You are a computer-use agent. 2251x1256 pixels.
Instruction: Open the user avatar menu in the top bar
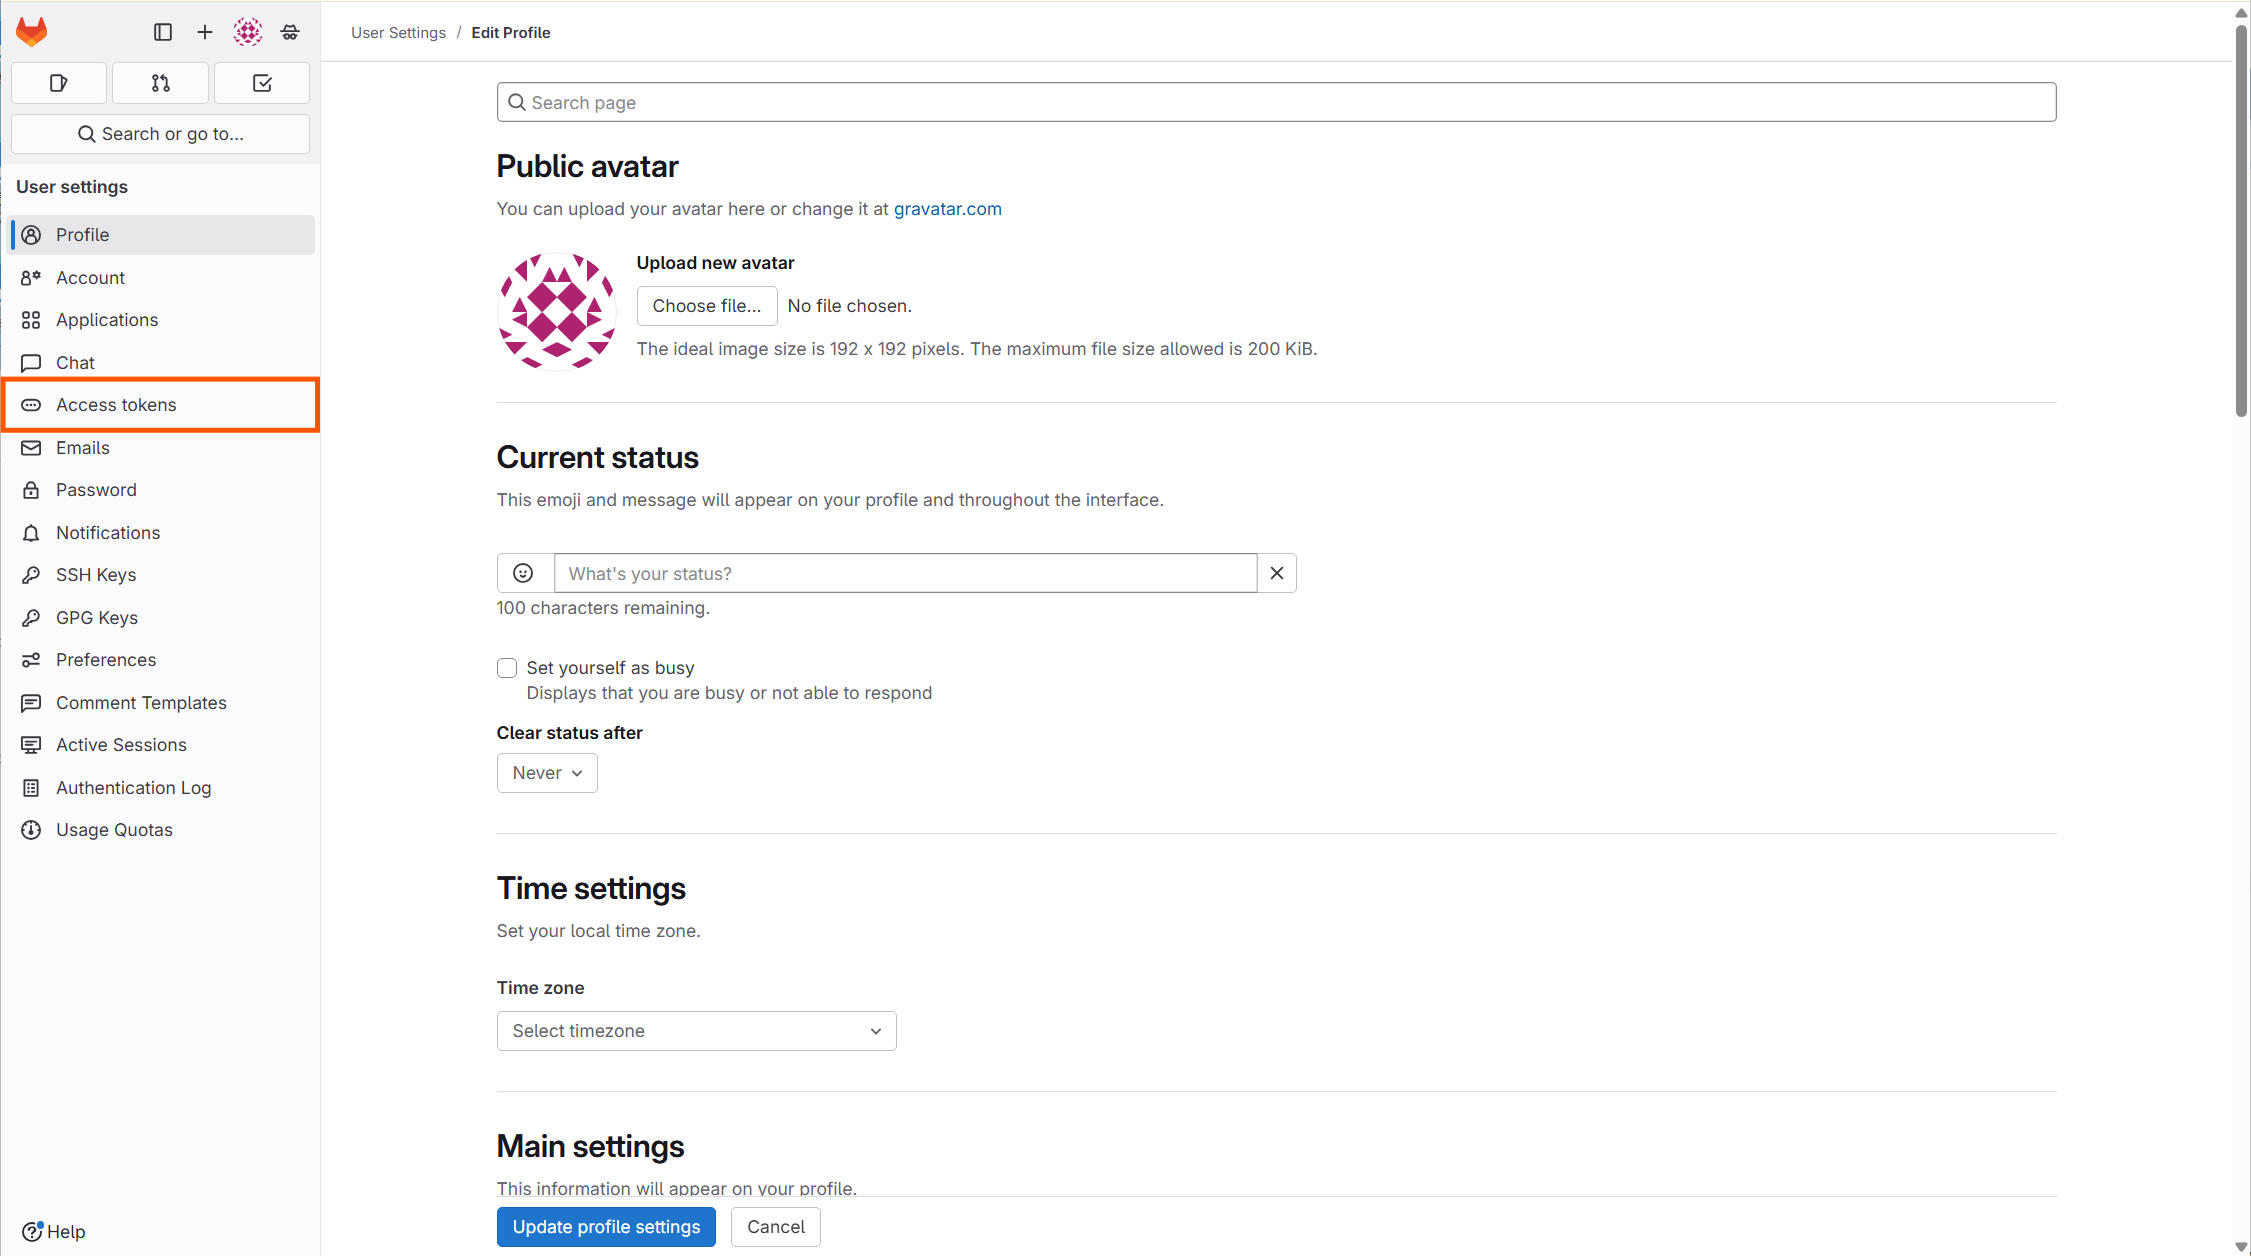pos(248,32)
